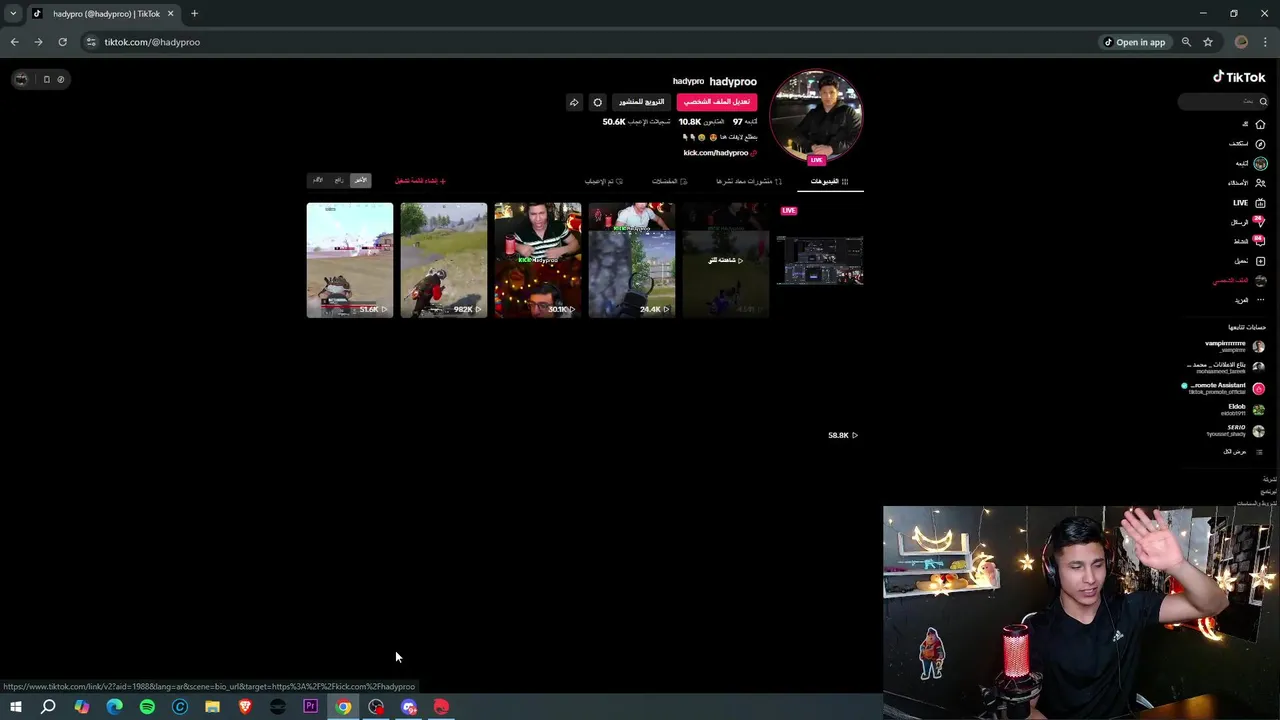The width and height of the screenshot is (1280, 720).
Task: Sort videos by Latest
Action: [x=360, y=180]
